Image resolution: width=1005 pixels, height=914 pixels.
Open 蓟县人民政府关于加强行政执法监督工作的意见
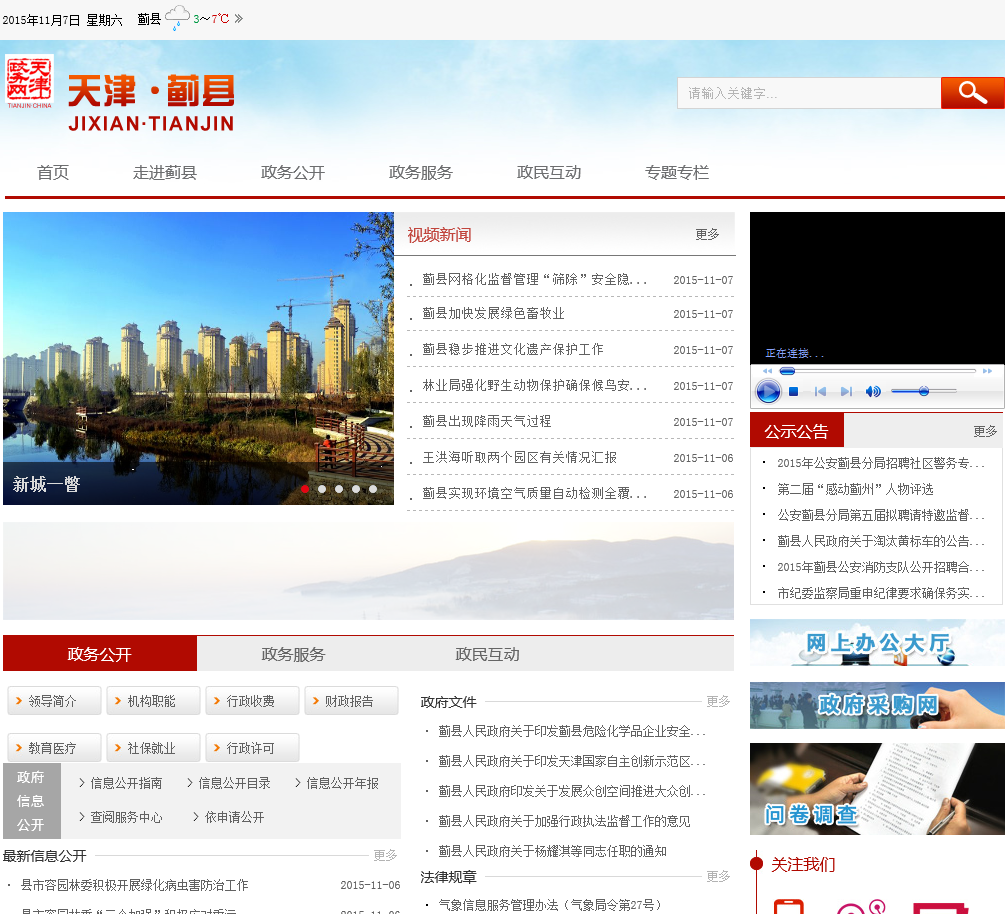564,821
